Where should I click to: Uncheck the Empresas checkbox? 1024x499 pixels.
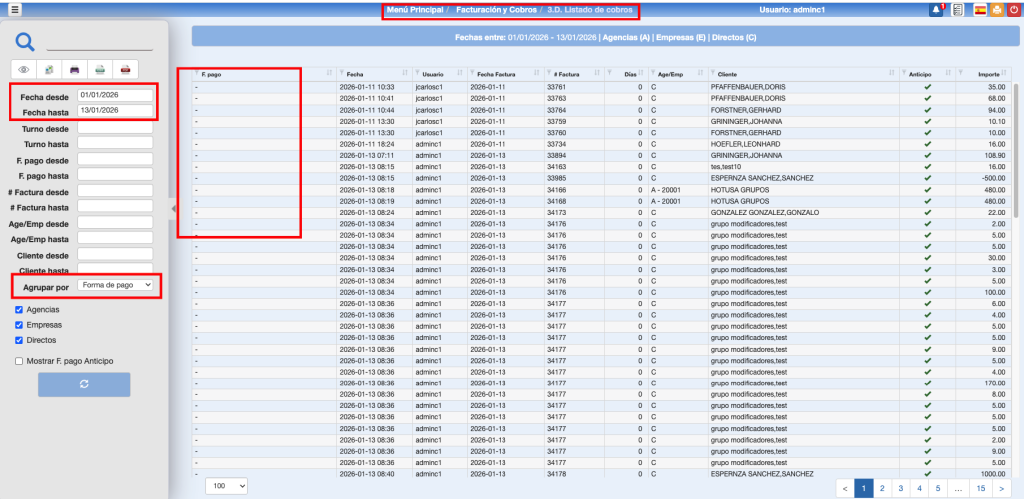[x=20, y=325]
